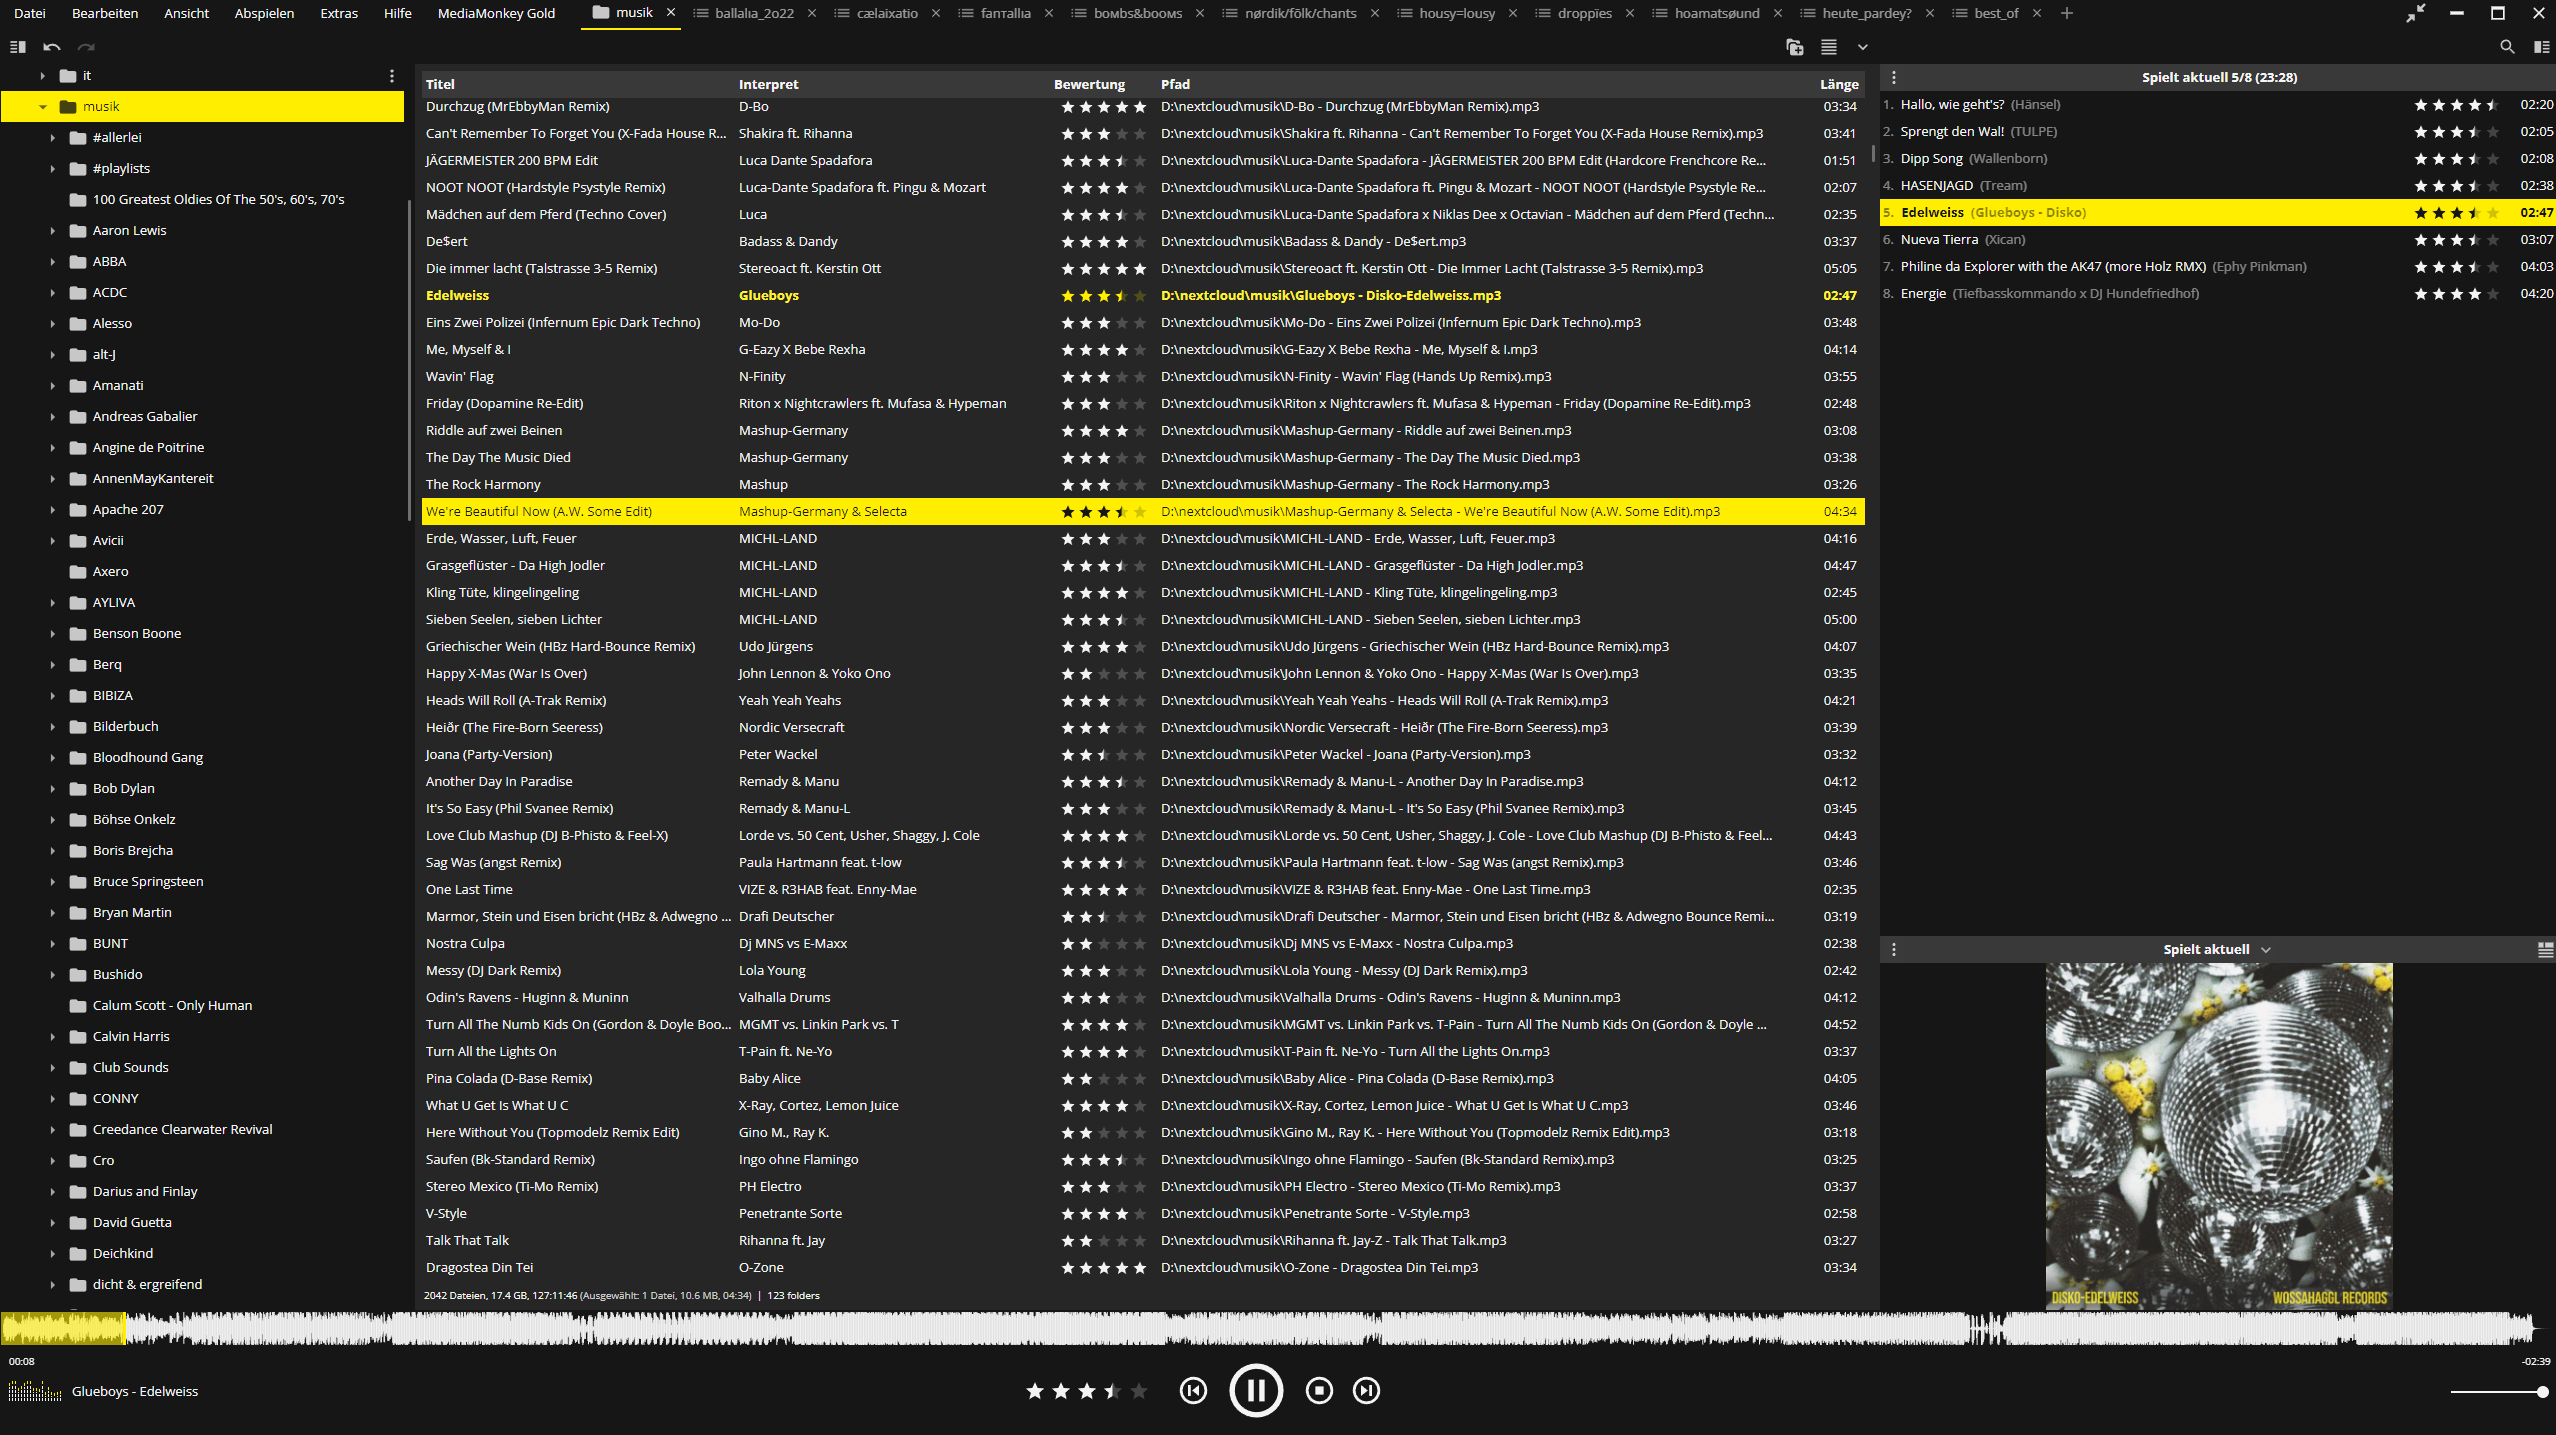2556x1435 pixels.
Task: Click the Disko-Edelweiss album artwork
Action: pyautogui.click(x=2219, y=1135)
